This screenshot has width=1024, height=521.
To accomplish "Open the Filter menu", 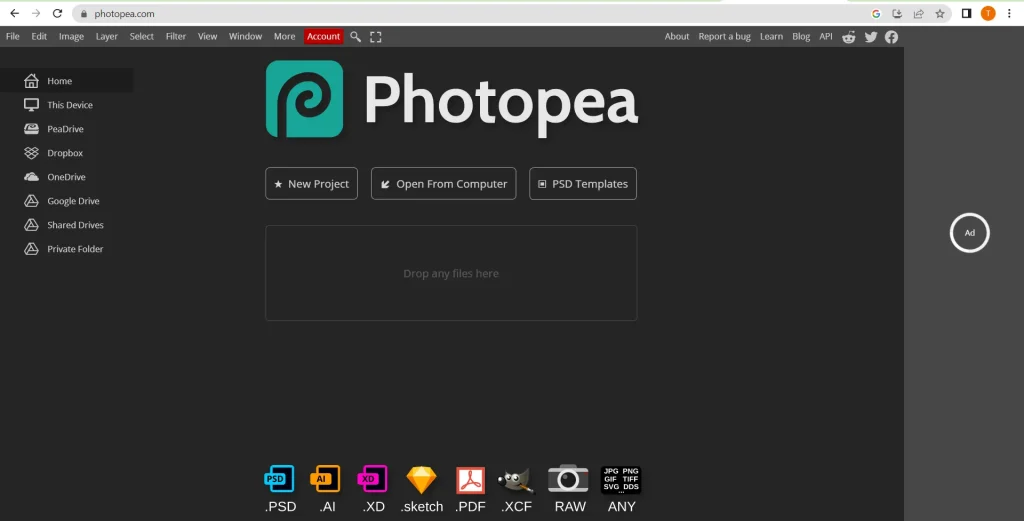I will pyautogui.click(x=176, y=37).
